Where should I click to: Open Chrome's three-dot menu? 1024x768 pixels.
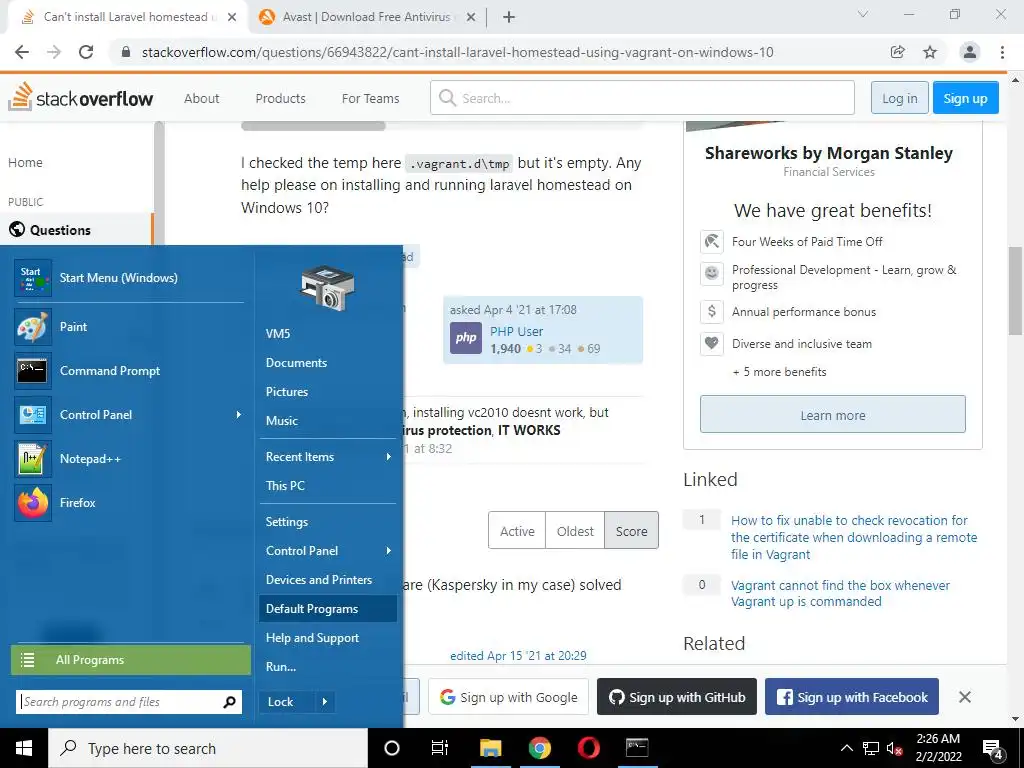tap(1002, 52)
